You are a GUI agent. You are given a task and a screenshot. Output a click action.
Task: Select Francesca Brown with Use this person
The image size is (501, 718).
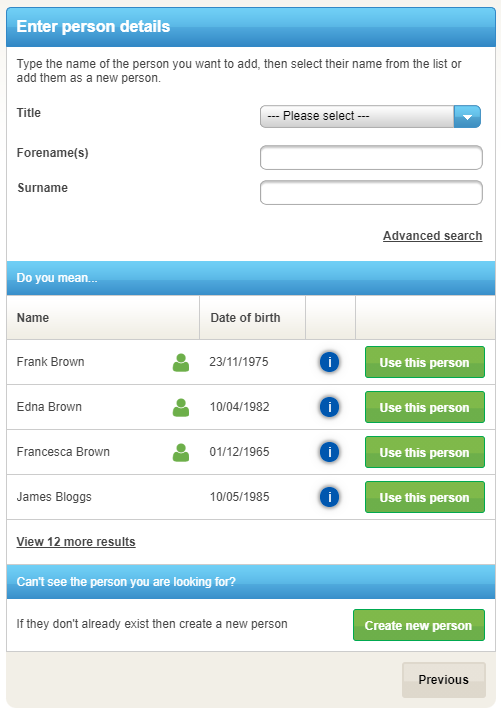coord(425,452)
